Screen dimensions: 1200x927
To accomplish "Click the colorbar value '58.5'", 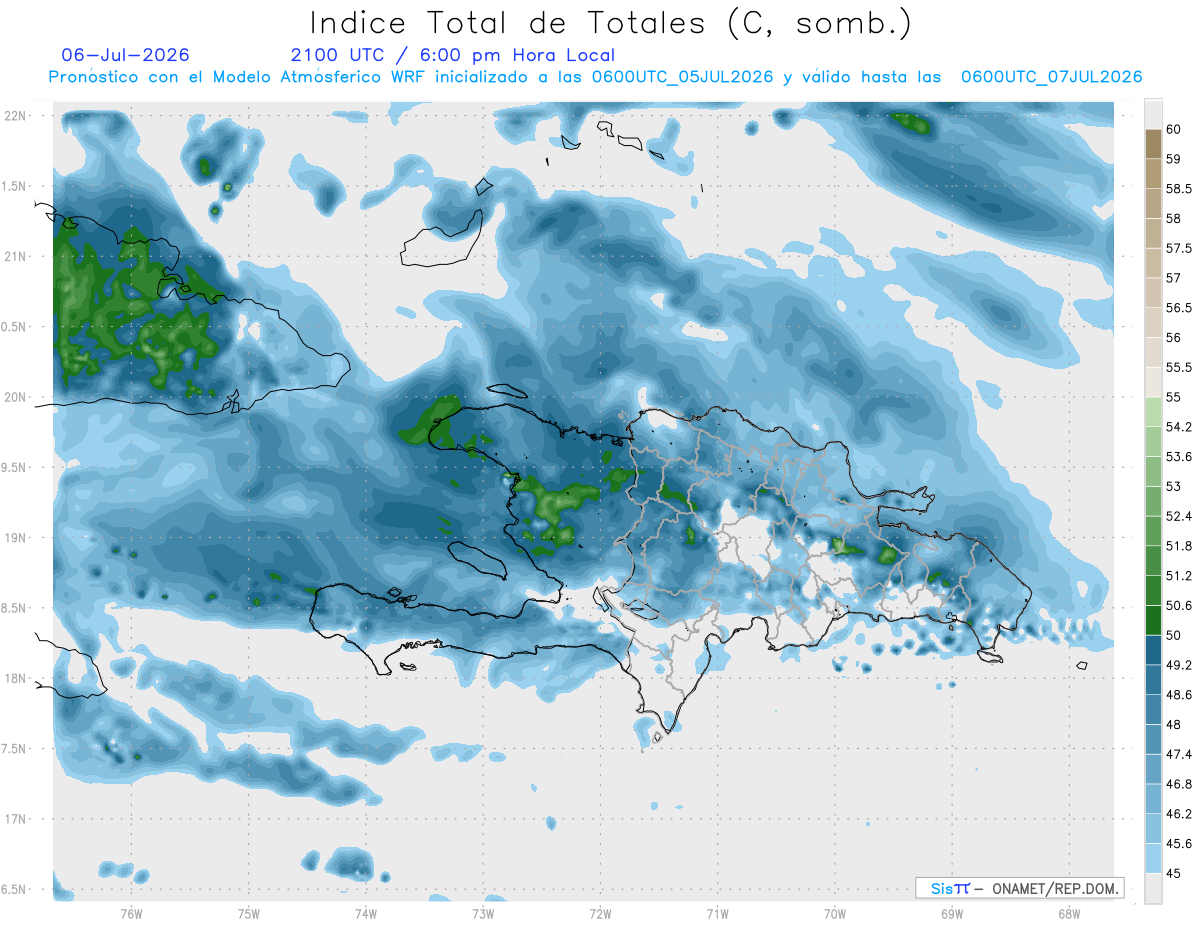I will (1179, 189).
